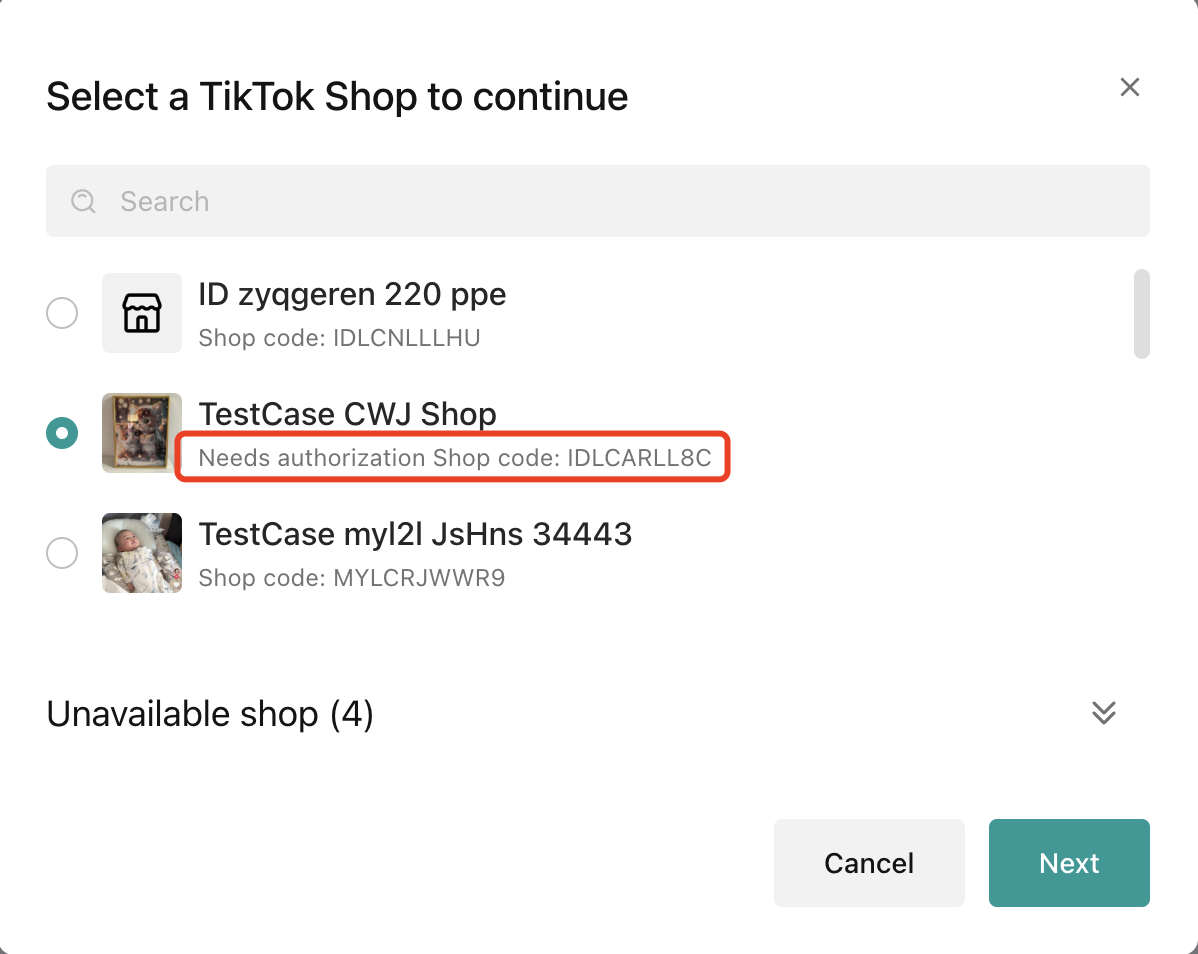1198x954 pixels.
Task: Select the TestCase CWJ Shop radio button
Action: click(x=62, y=433)
